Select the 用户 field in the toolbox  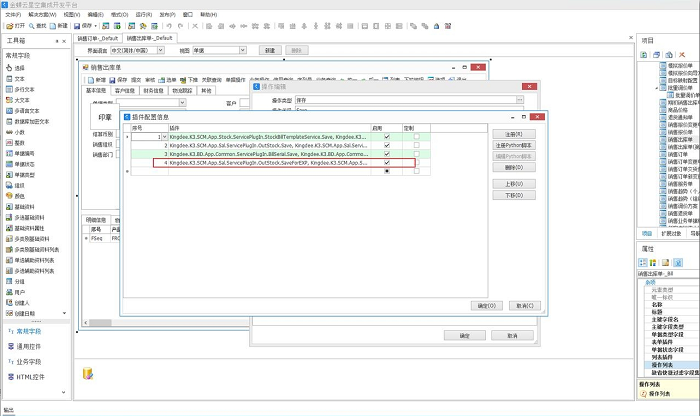[x=20, y=291]
